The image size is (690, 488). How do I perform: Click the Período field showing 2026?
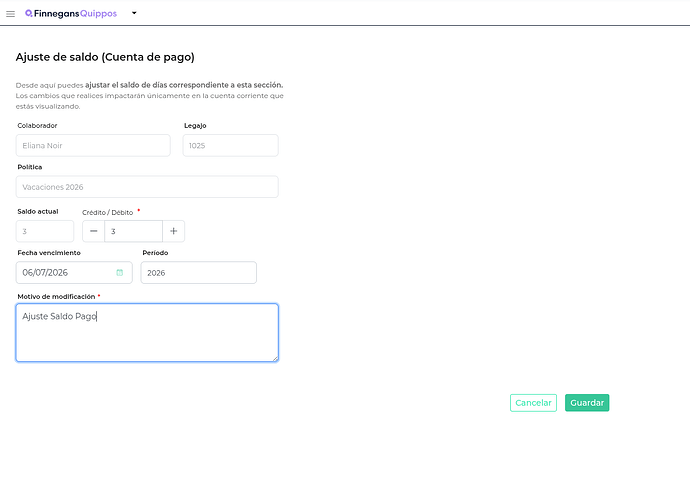pos(198,272)
